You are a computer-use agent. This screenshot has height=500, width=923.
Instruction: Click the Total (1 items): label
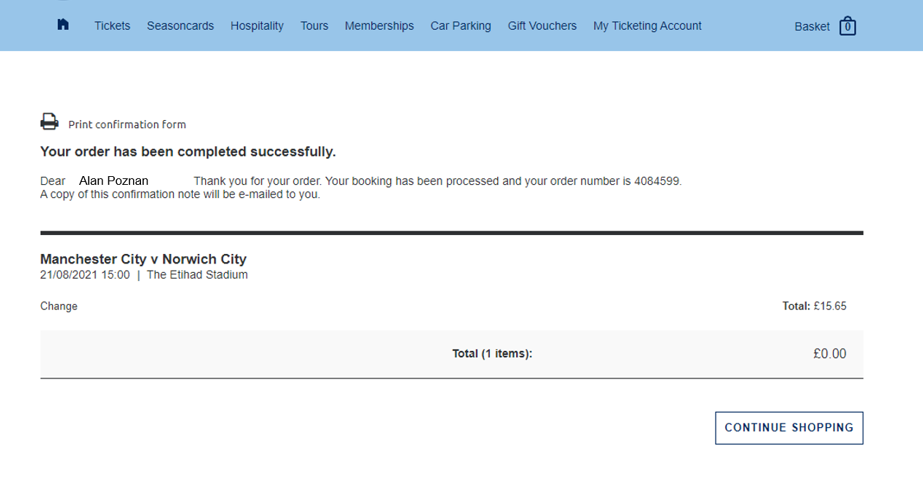[x=492, y=353]
